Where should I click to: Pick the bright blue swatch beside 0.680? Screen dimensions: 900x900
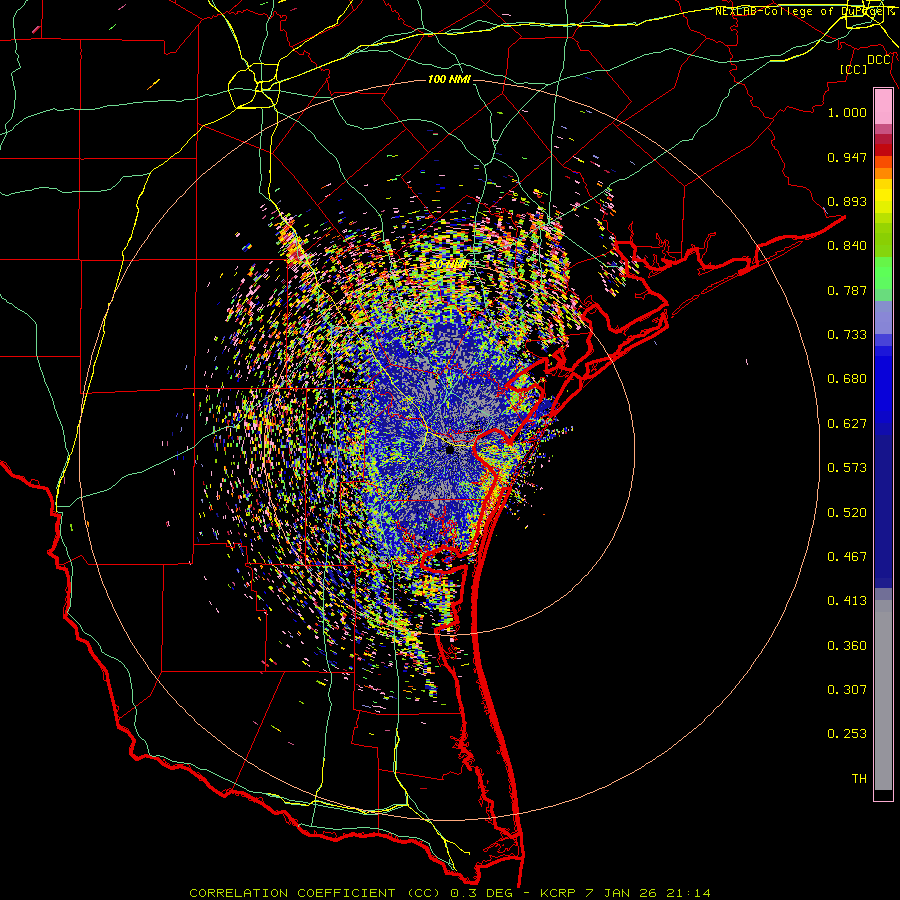(x=883, y=385)
